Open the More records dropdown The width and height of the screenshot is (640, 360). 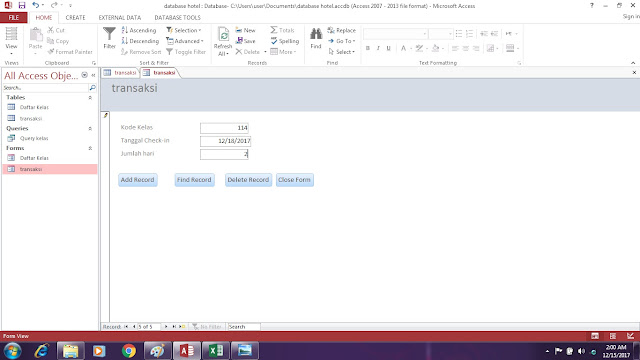283,52
